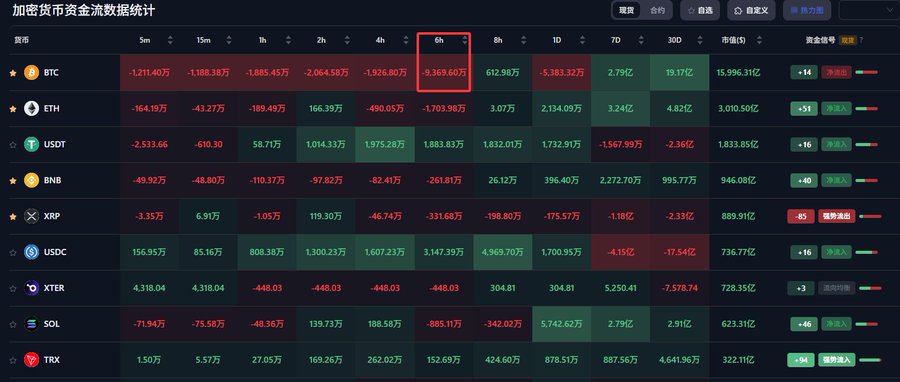
Task: Sort by 市值($) column arrows
Action: [759, 40]
